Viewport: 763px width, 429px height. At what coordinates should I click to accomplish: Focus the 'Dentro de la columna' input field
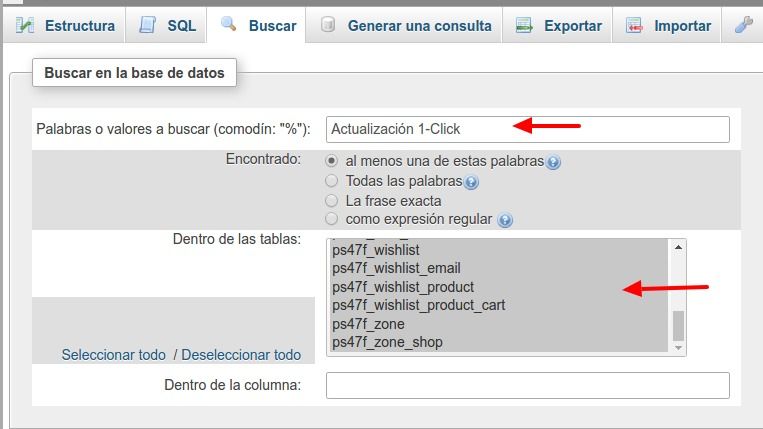tap(527, 385)
